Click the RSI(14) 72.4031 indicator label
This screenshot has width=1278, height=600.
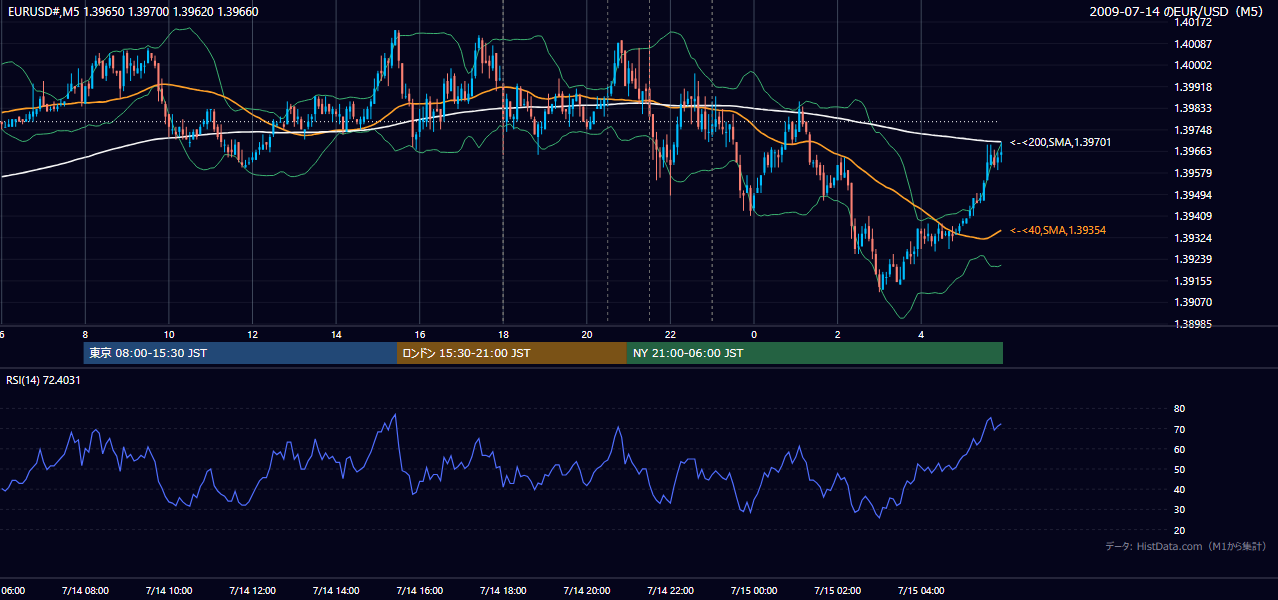[43, 380]
